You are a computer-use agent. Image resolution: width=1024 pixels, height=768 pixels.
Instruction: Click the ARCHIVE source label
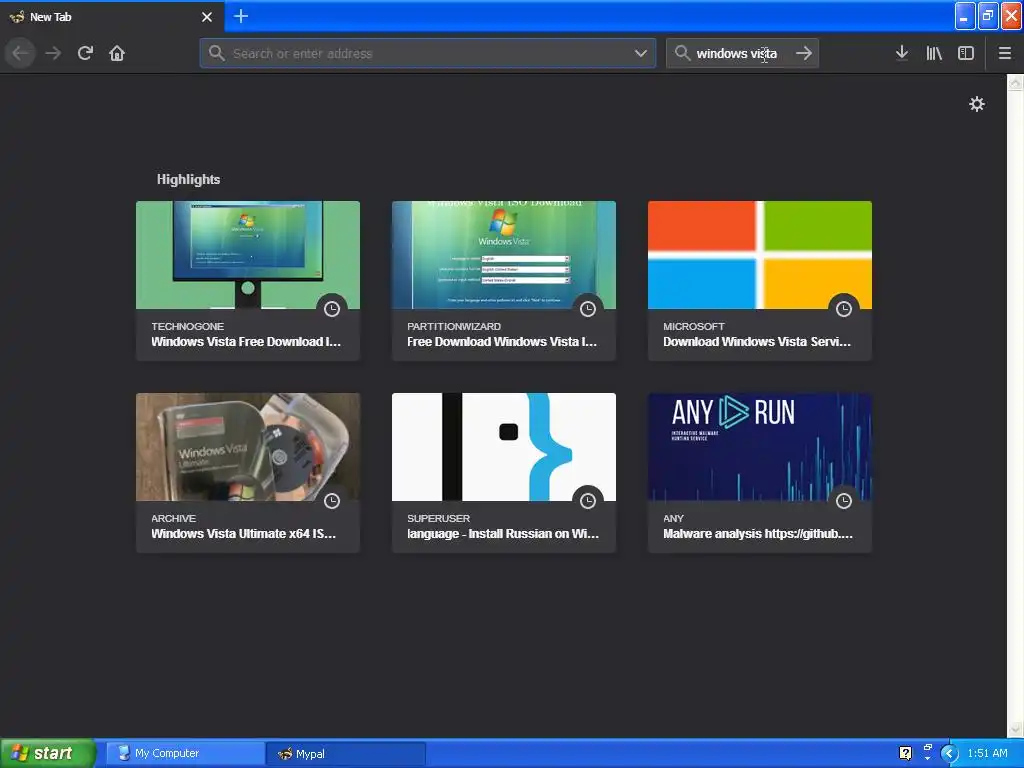pos(173,519)
